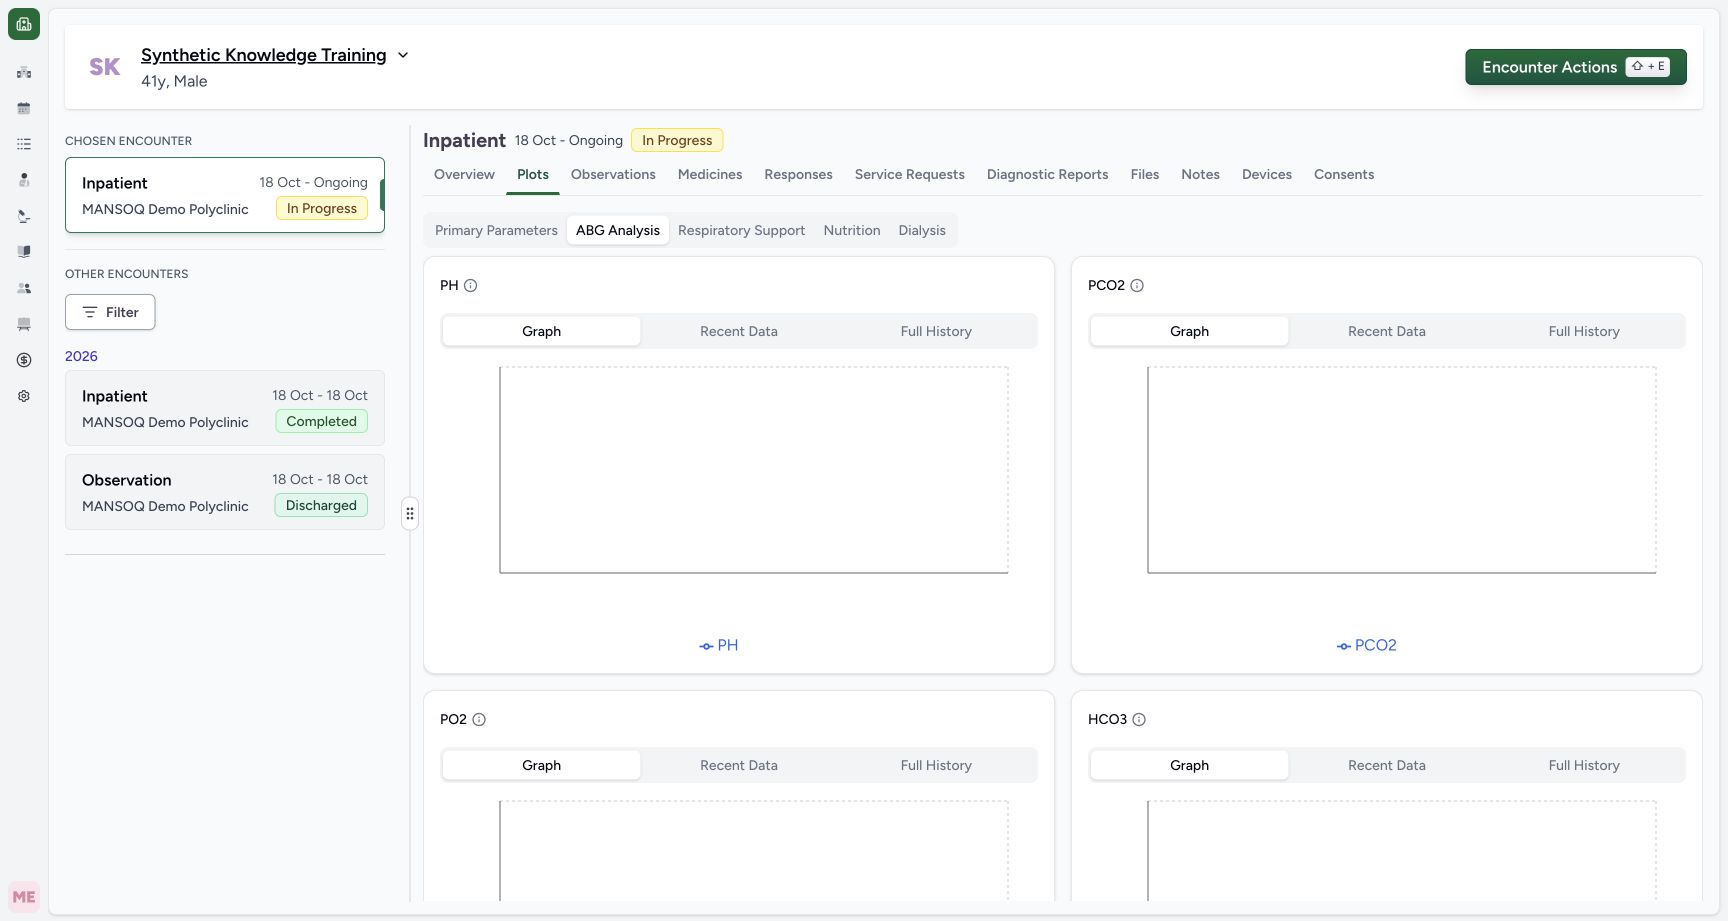This screenshot has width=1728, height=921.
Task: Select the discharged Observation encounter card
Action: (225, 492)
